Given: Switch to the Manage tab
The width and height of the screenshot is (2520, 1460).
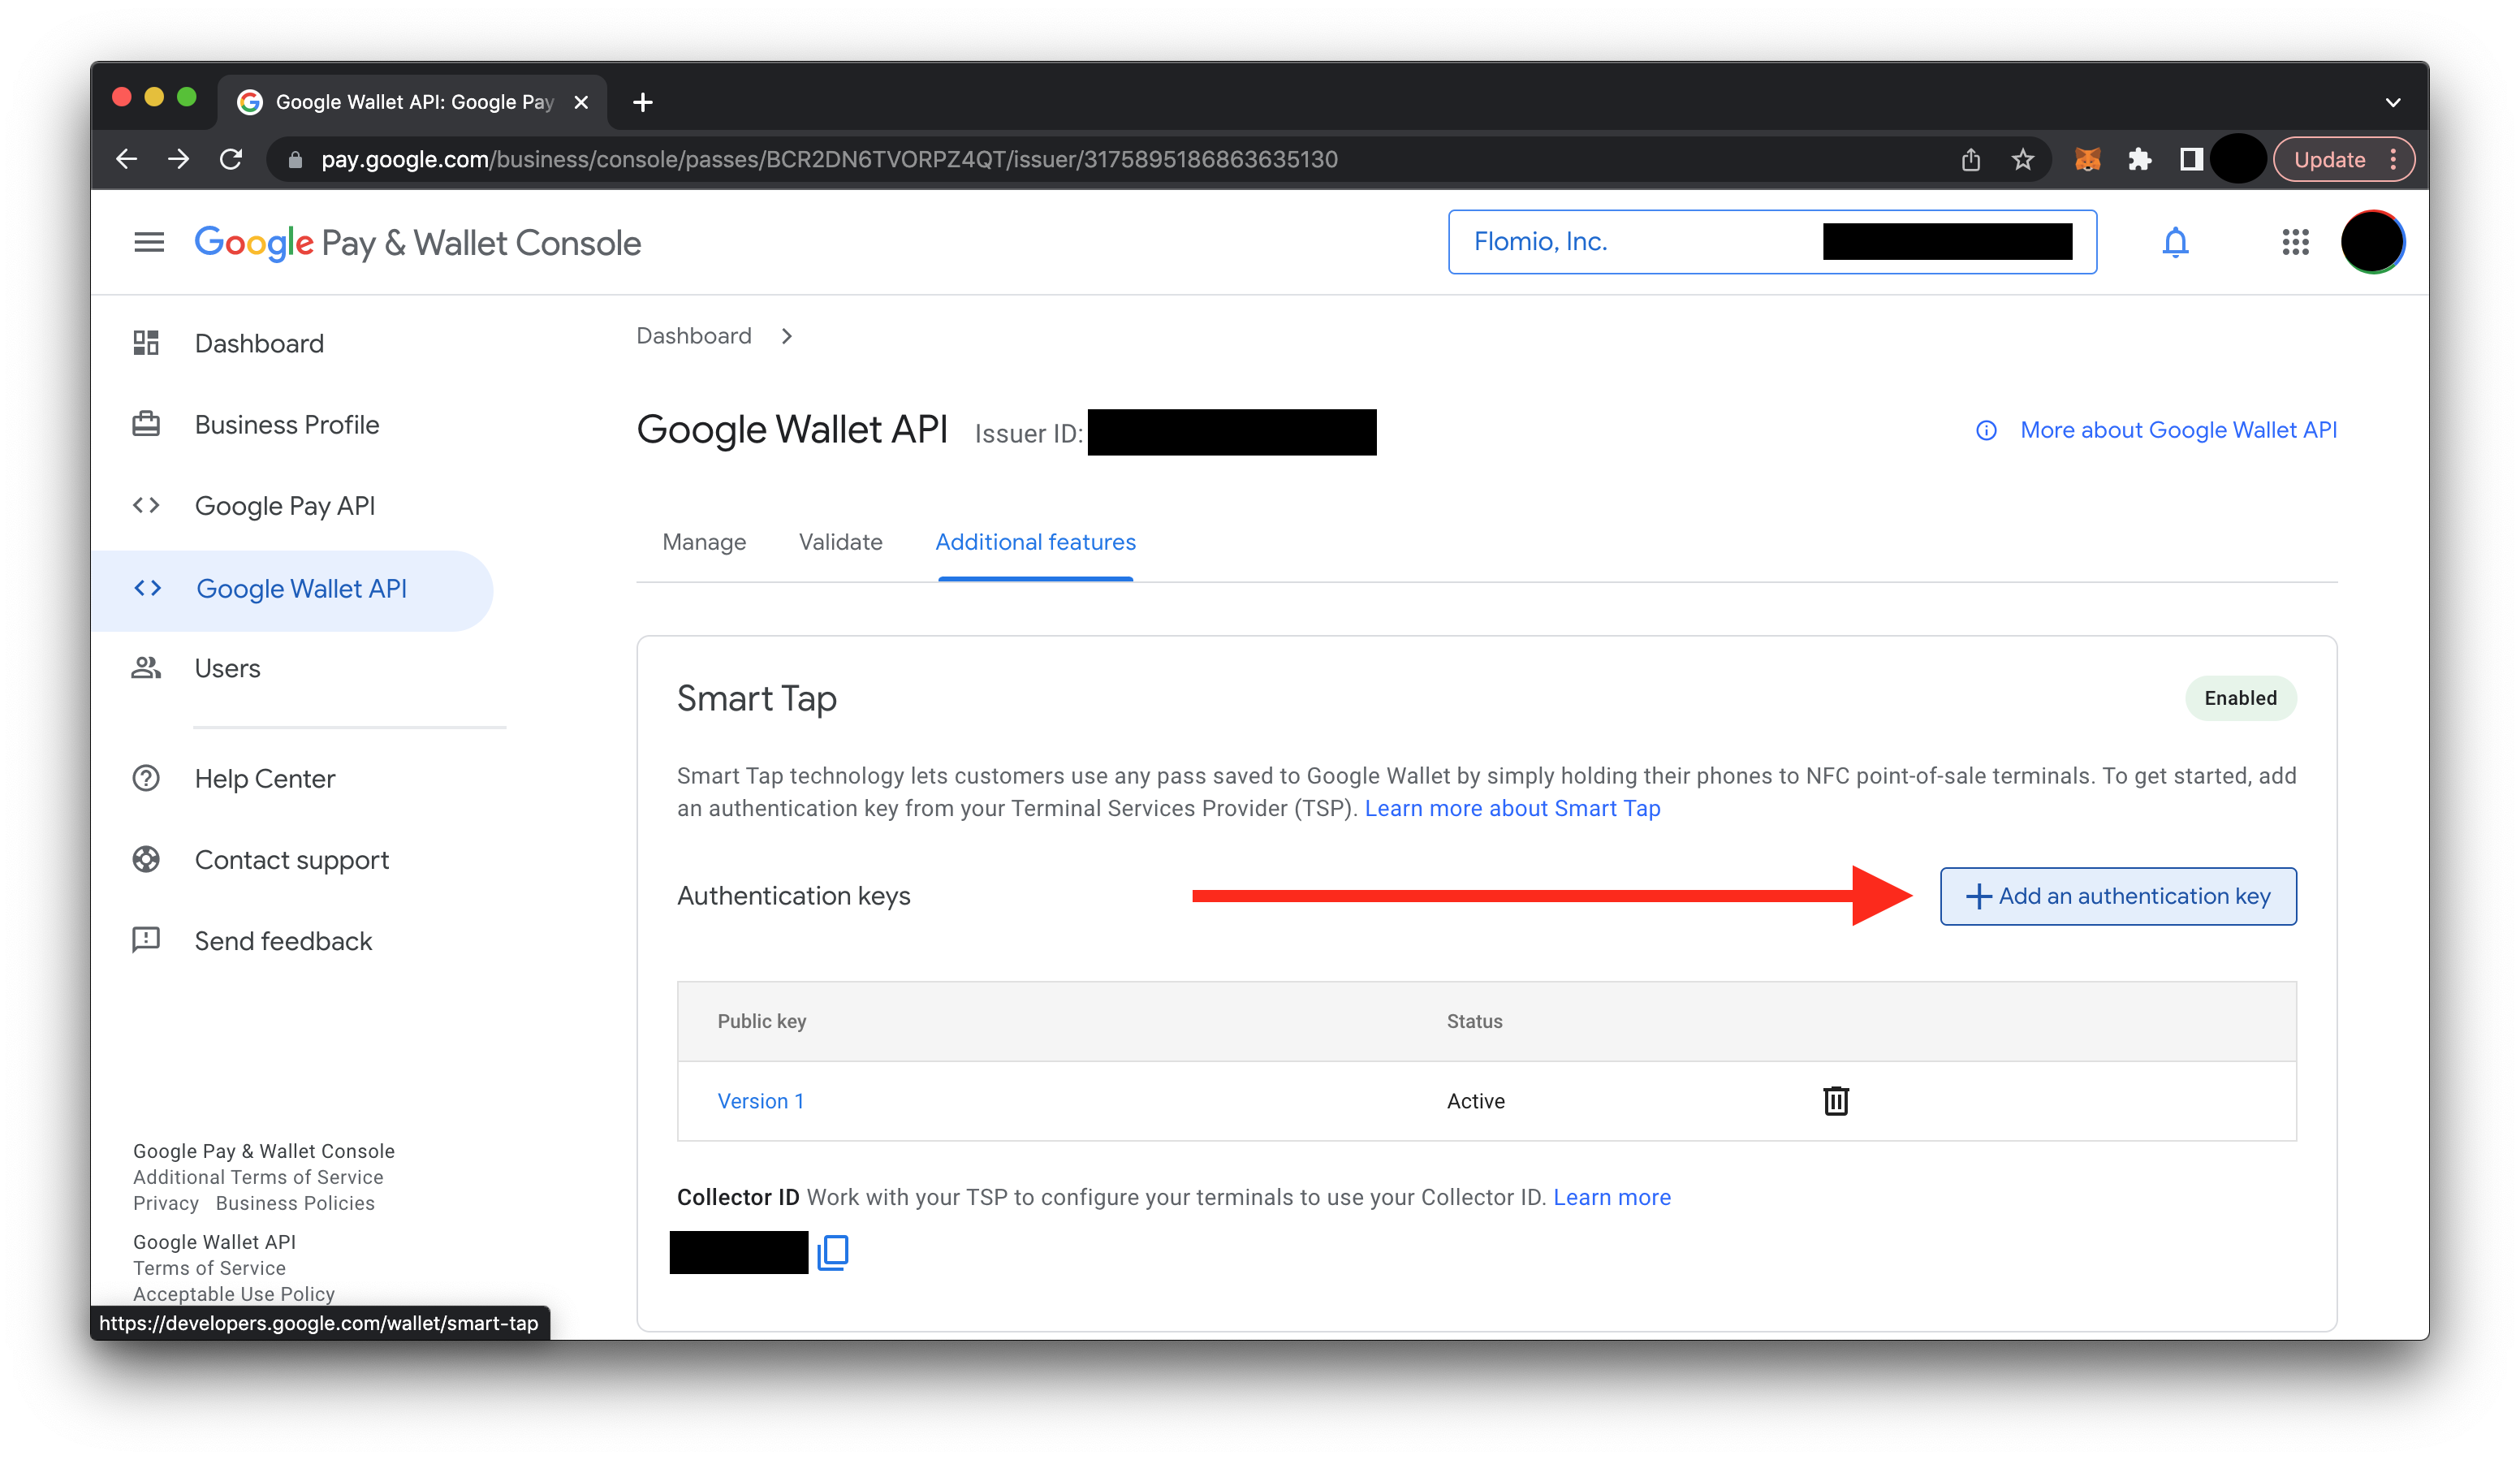Looking at the screenshot, I should [704, 542].
